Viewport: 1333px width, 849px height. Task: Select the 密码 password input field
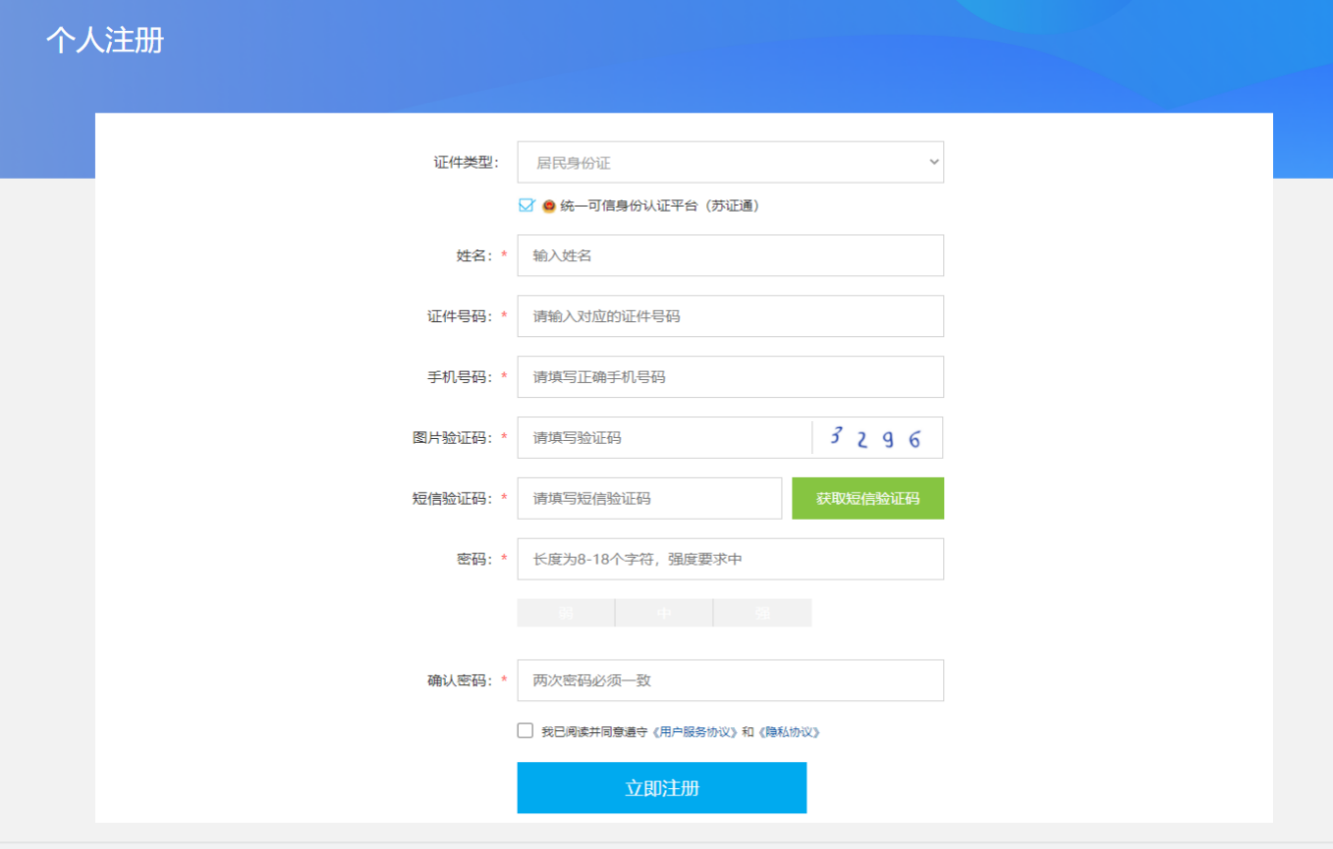coord(730,558)
